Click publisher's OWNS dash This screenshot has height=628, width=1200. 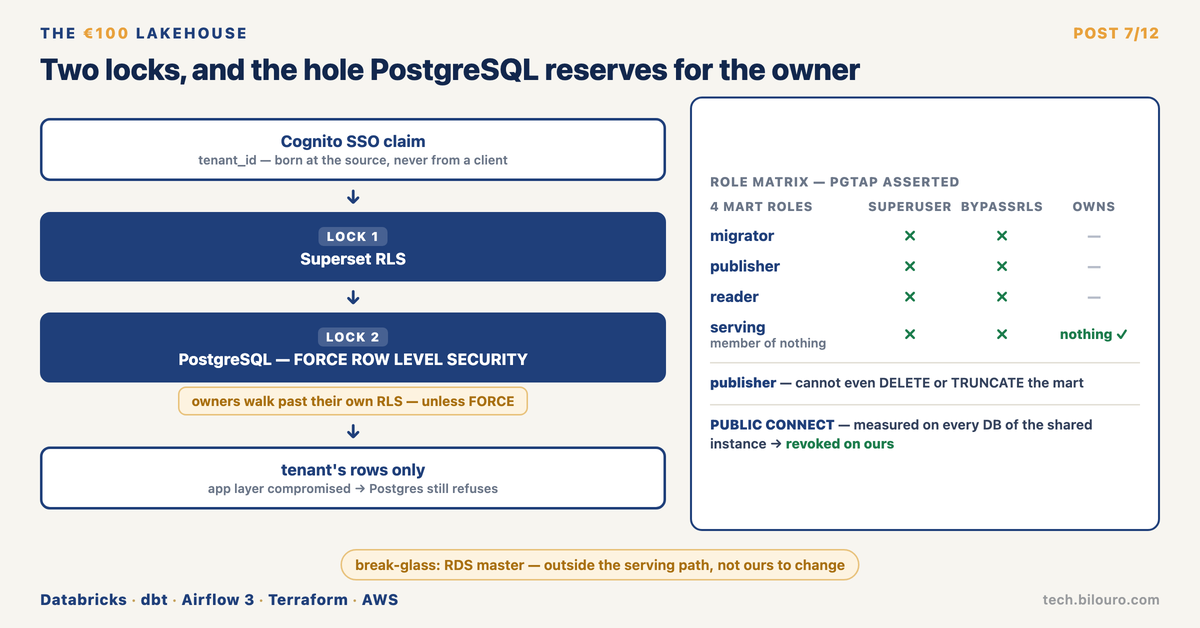point(1094,267)
